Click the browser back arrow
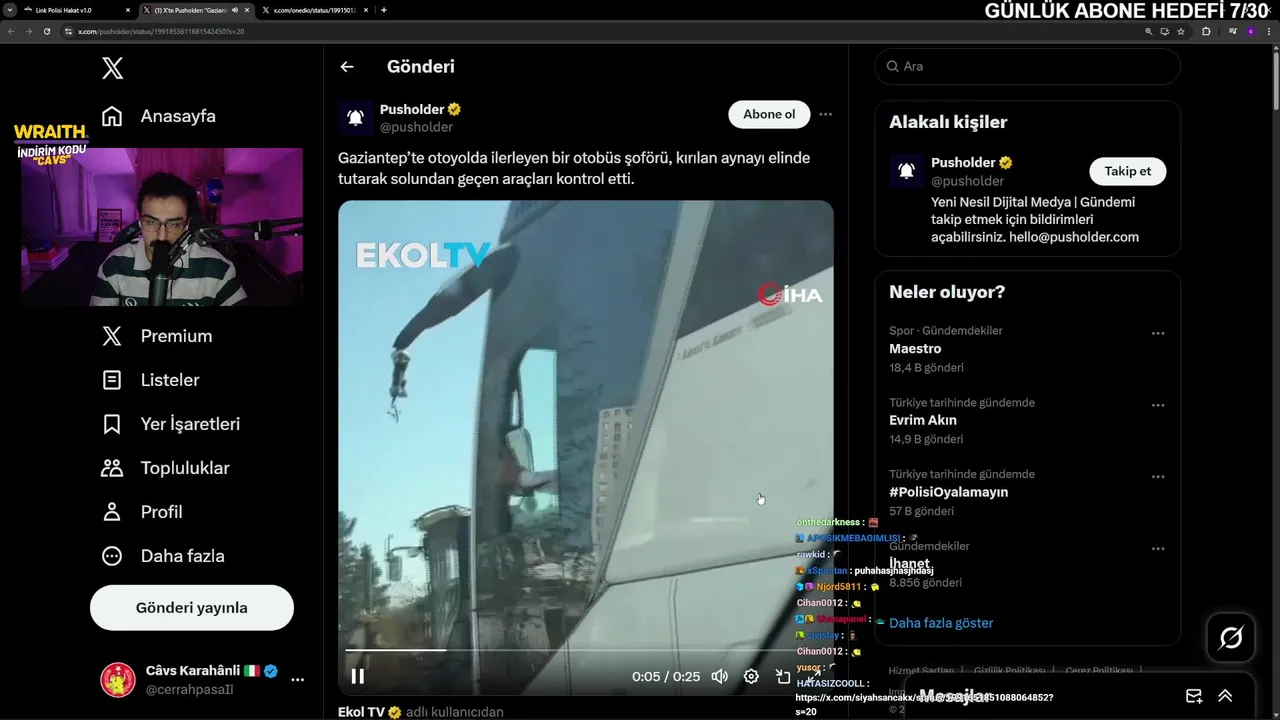 point(11,31)
